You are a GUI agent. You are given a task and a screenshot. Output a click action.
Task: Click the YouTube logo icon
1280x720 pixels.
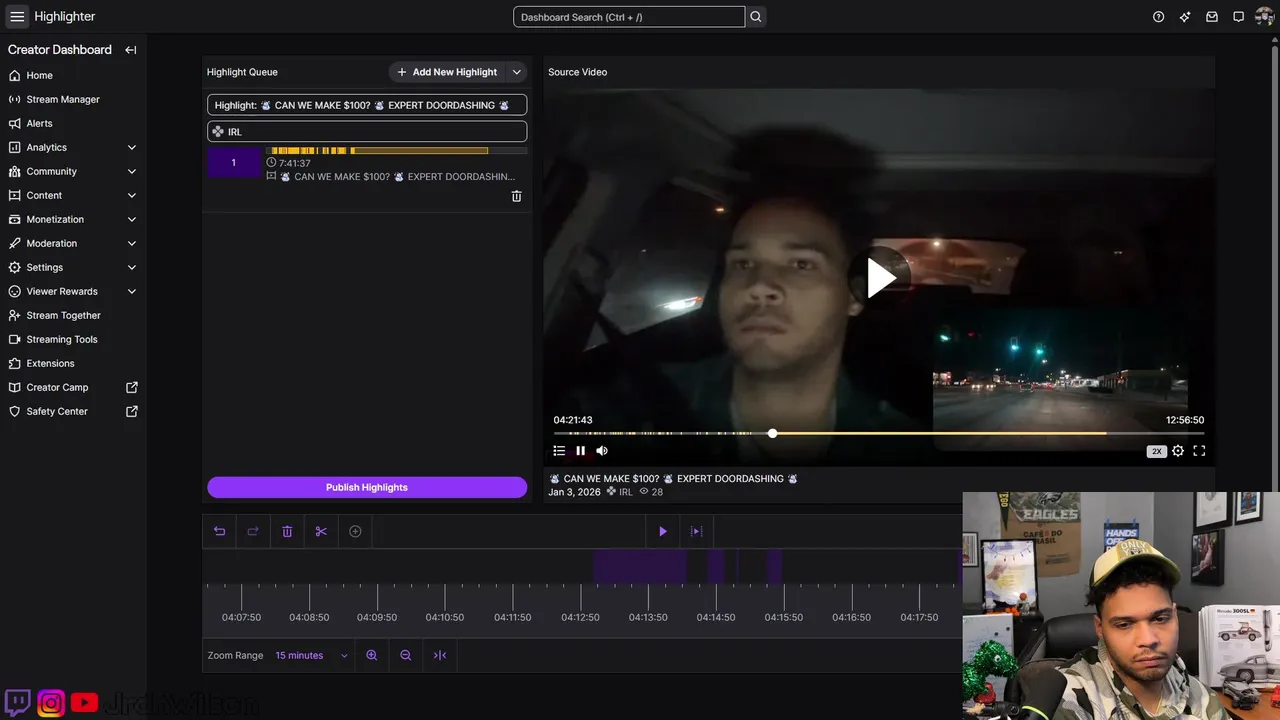pos(84,703)
